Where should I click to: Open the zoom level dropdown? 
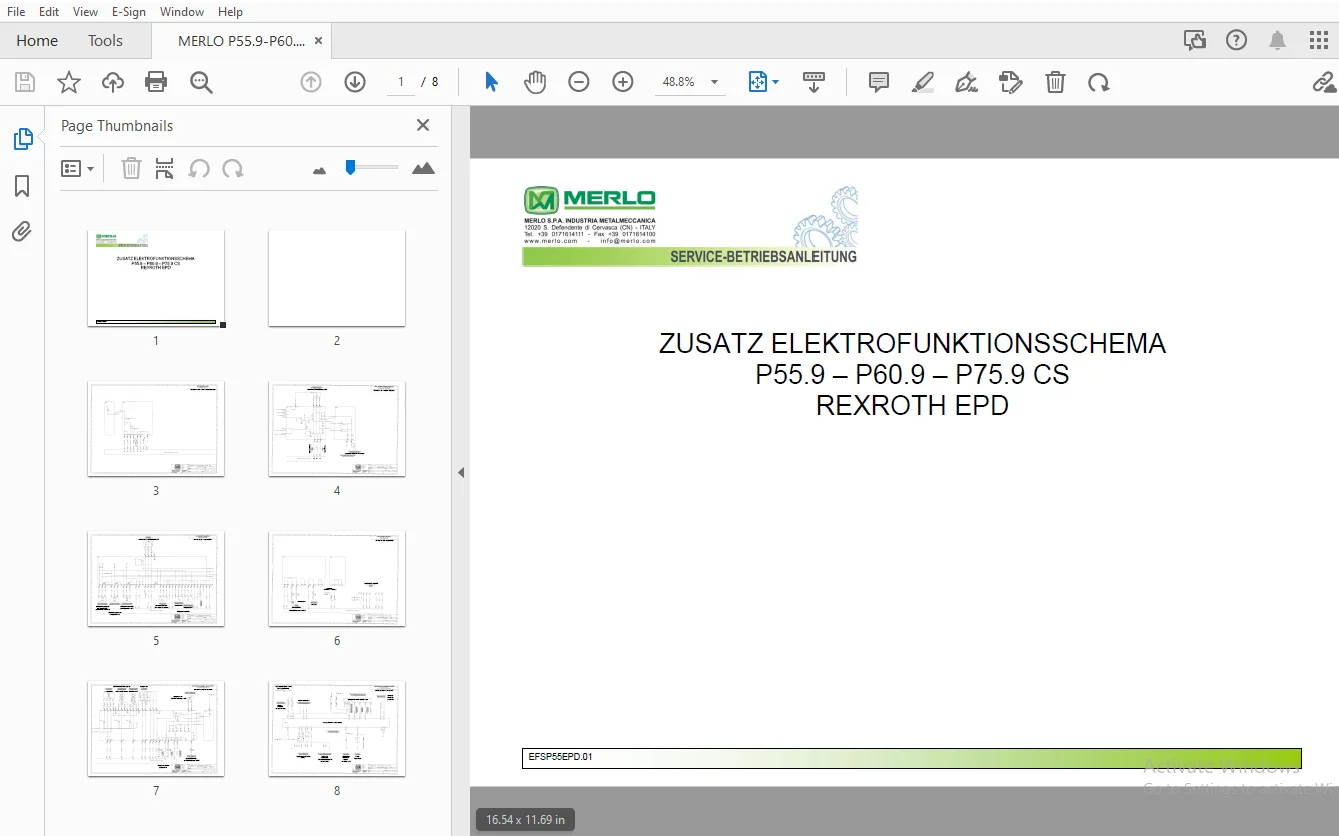[x=714, y=82]
